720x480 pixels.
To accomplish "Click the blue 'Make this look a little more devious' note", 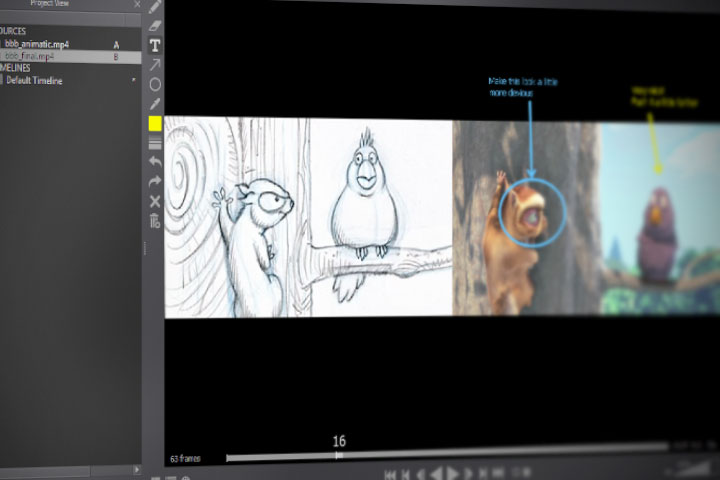I will [523, 87].
